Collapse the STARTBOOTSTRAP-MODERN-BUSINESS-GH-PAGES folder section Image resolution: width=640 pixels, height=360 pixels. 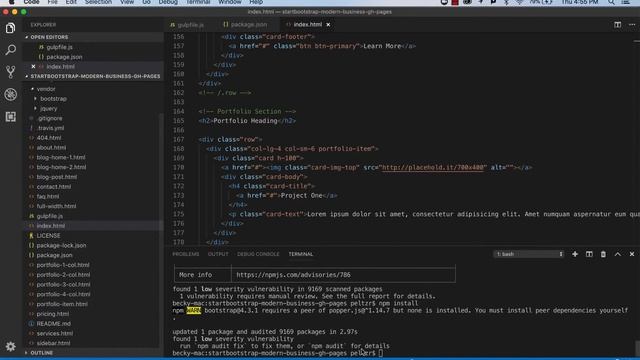point(94,76)
